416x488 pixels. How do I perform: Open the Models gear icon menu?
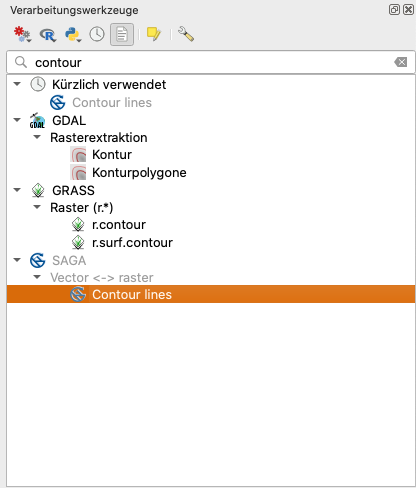(x=22, y=34)
